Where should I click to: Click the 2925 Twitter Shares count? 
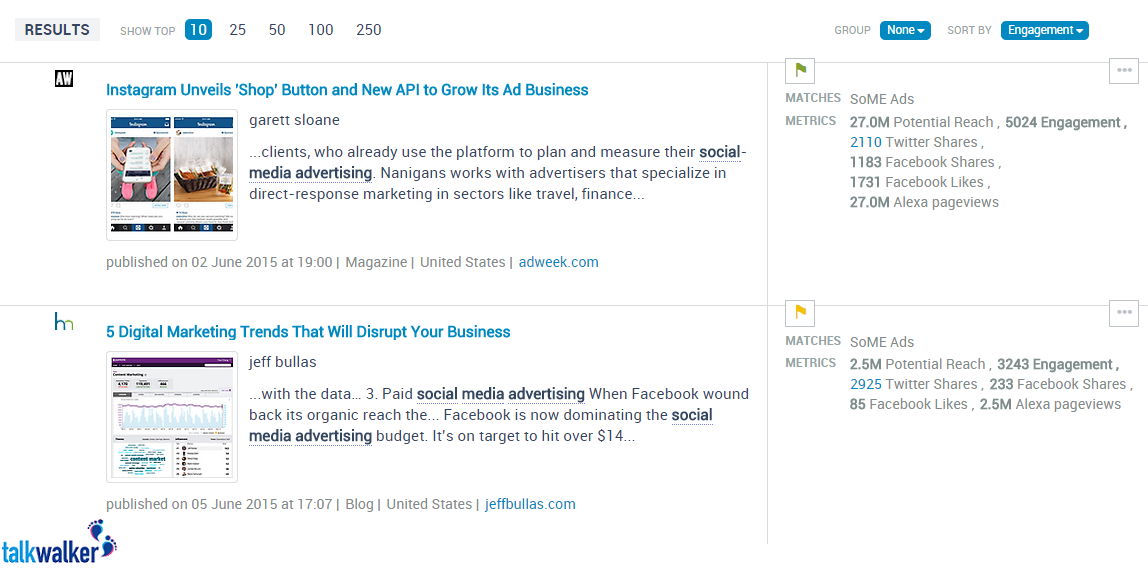tap(865, 384)
